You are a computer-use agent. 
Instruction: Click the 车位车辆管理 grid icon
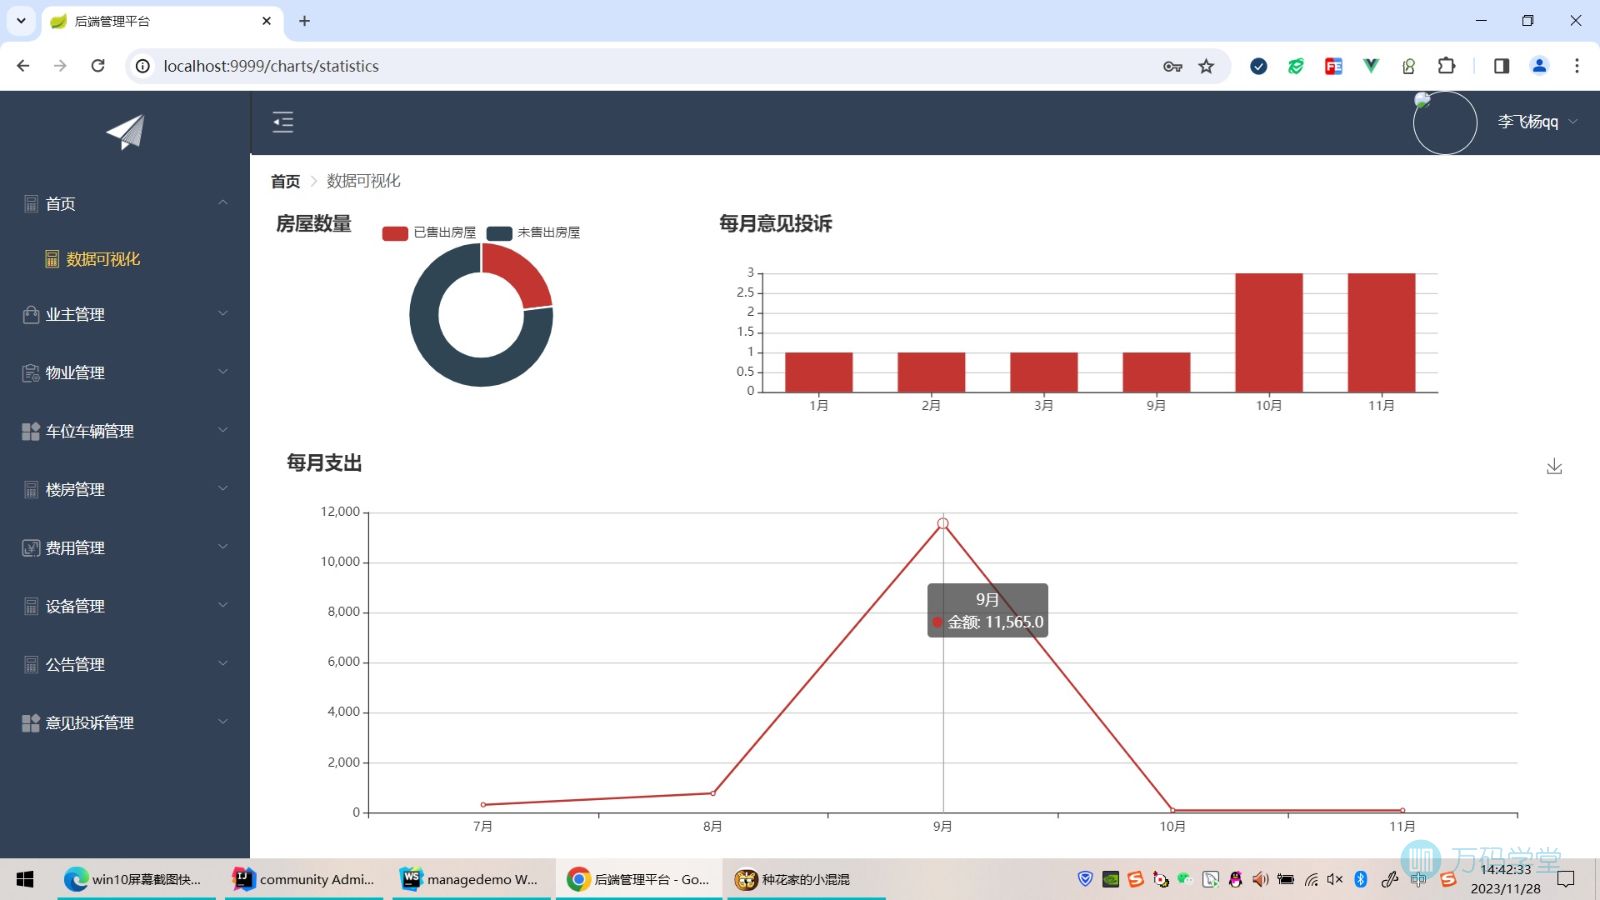(x=31, y=431)
